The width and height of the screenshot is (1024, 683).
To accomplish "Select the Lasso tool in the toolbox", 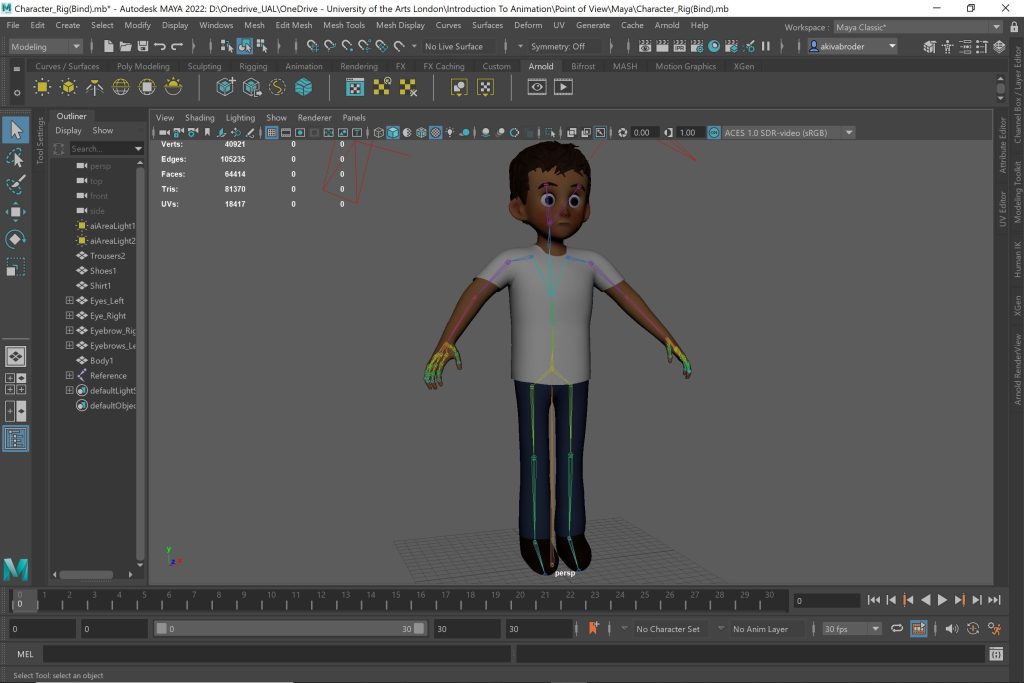I will [15, 158].
